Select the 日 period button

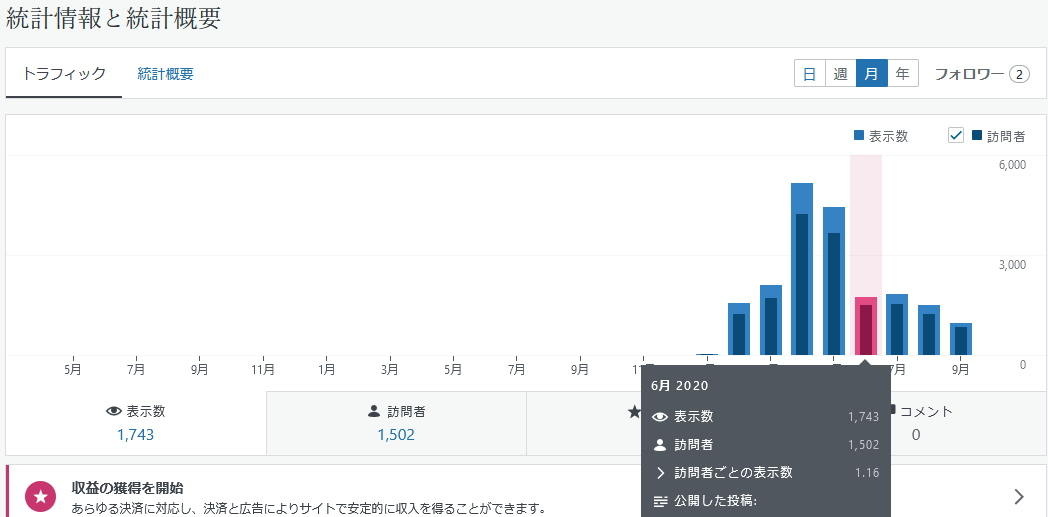point(809,73)
